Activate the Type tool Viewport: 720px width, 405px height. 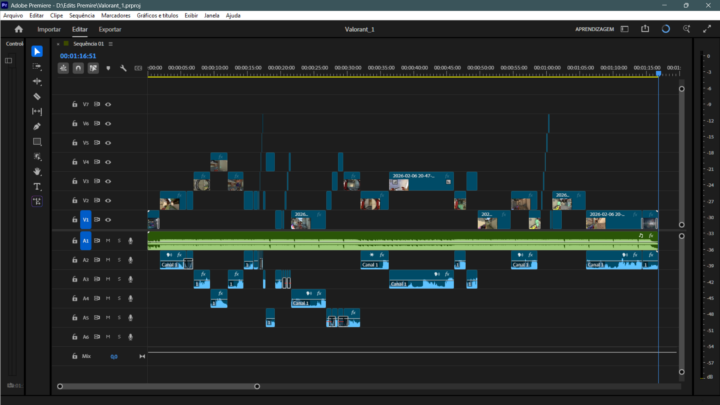point(37,187)
